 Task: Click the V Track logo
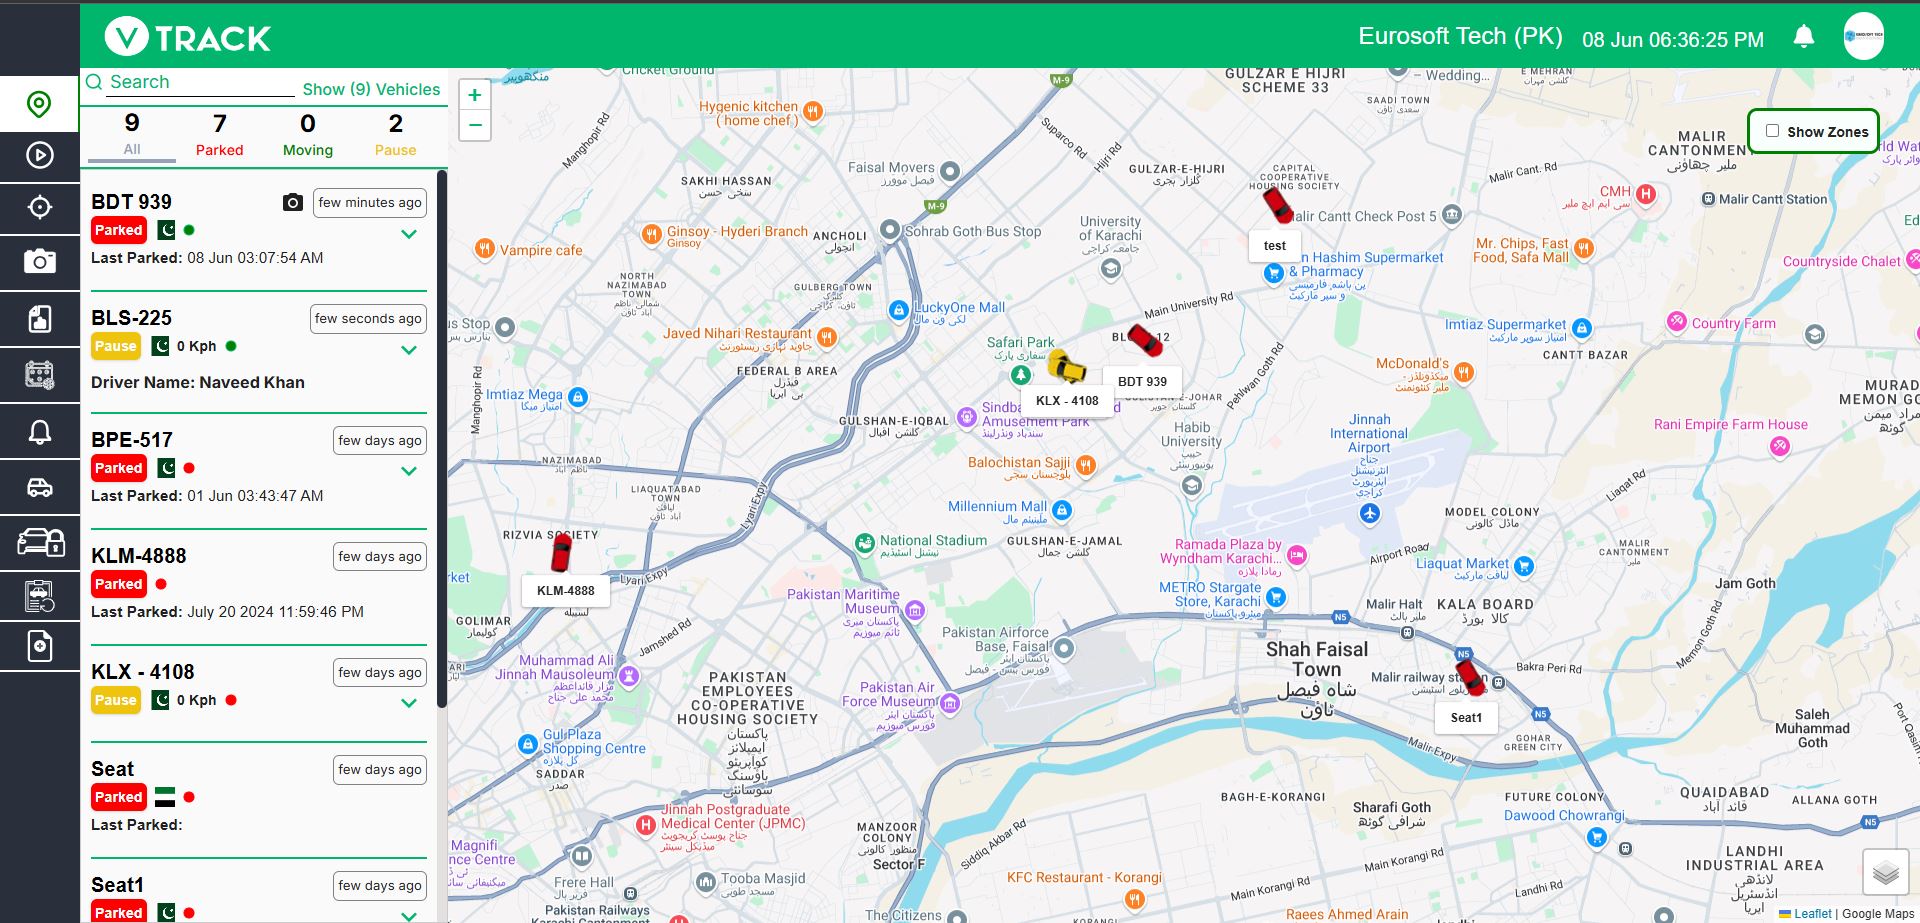pyautogui.click(x=188, y=38)
